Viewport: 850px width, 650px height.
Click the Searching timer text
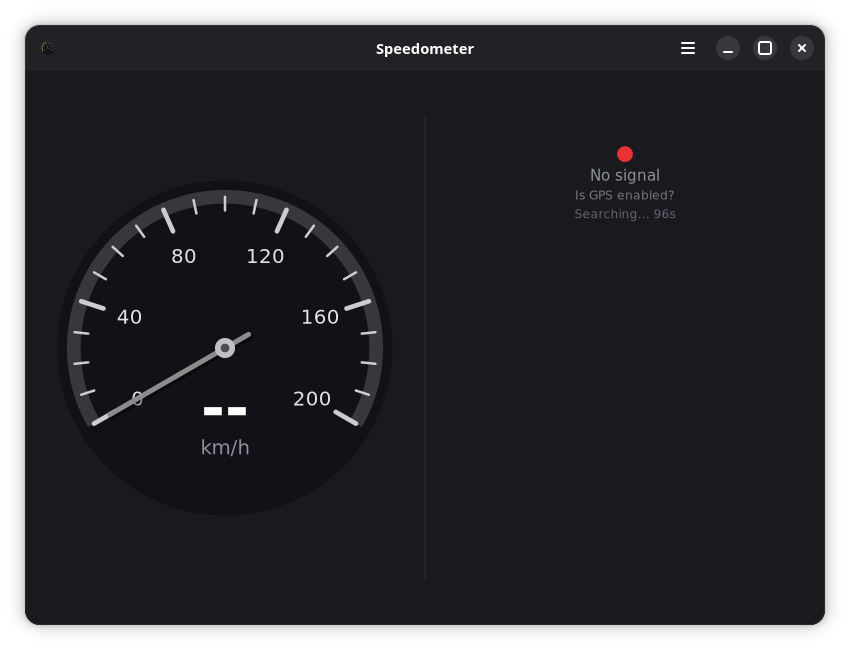pyautogui.click(x=624, y=214)
